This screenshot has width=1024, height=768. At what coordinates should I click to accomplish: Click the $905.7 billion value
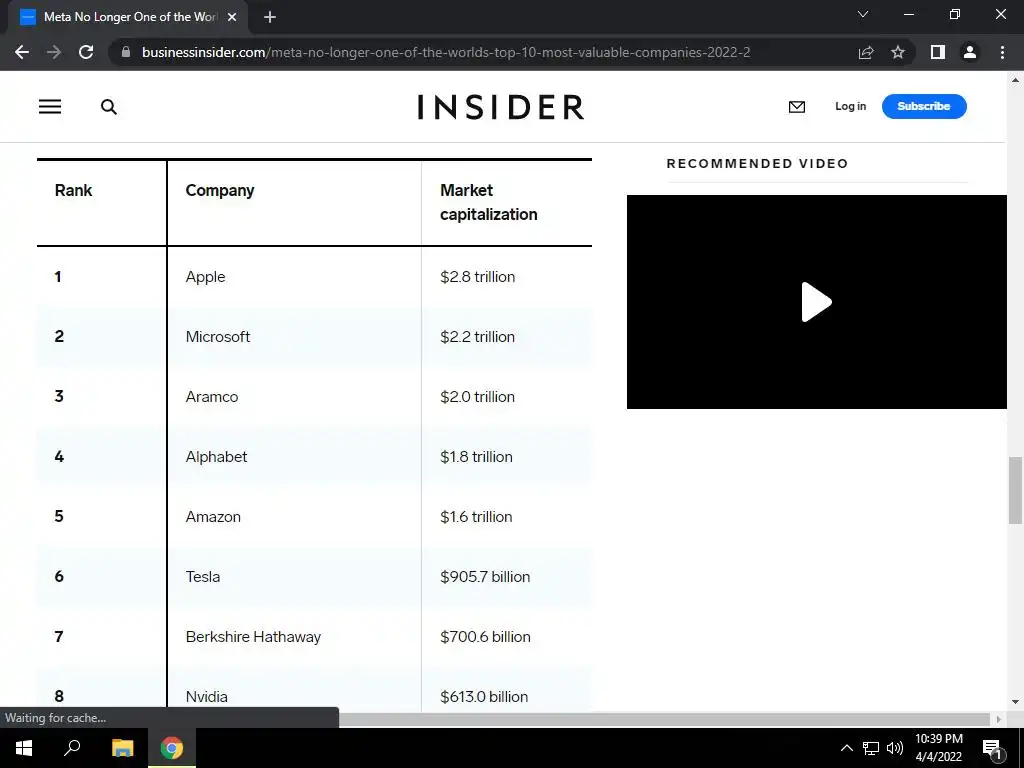click(x=485, y=577)
